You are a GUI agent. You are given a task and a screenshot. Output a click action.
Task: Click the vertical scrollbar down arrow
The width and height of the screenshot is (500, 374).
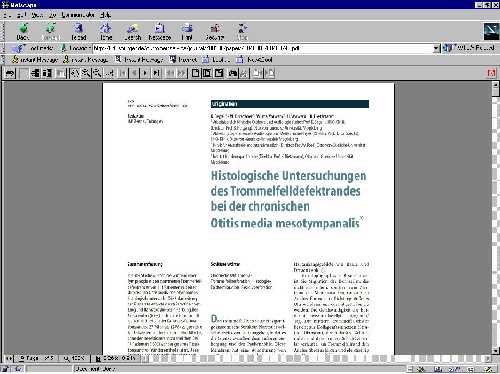click(x=496, y=351)
